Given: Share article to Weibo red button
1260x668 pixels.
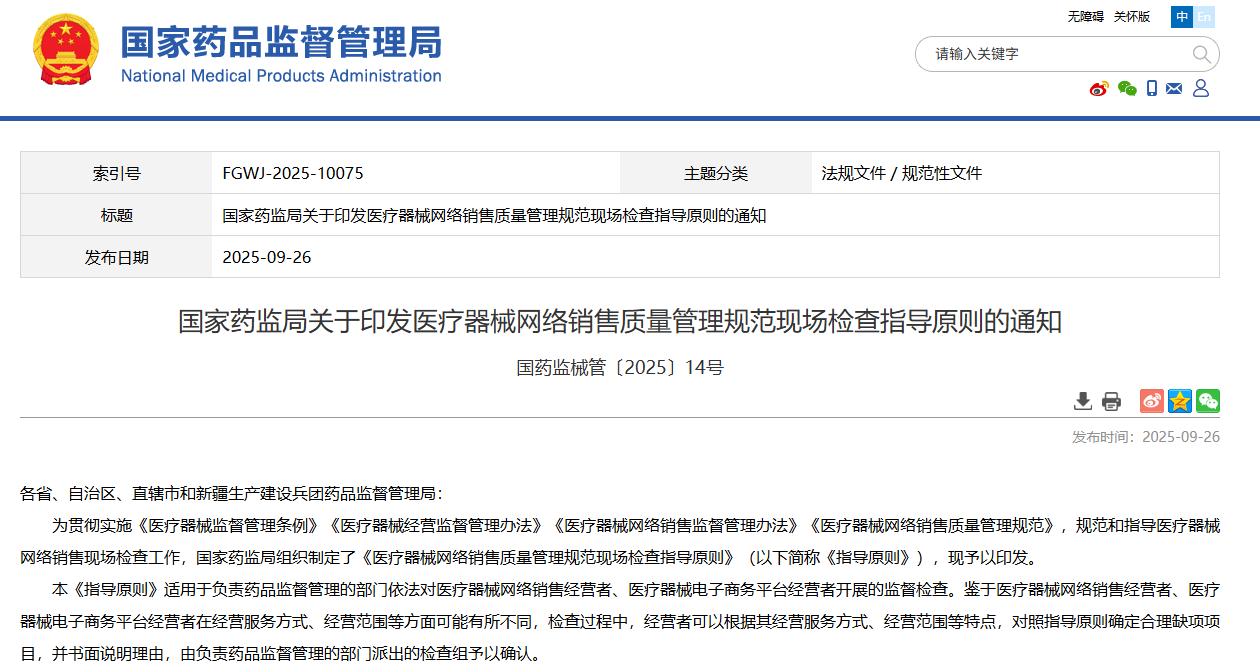Looking at the screenshot, I should click(x=1152, y=401).
